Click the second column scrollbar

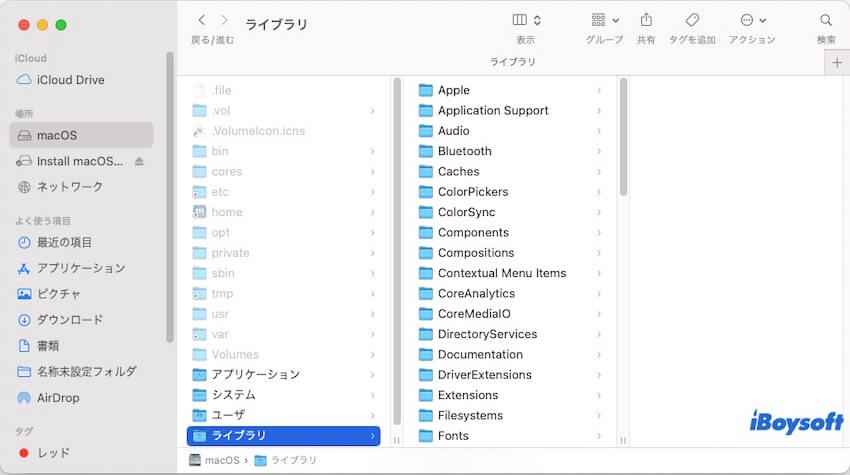point(623,137)
